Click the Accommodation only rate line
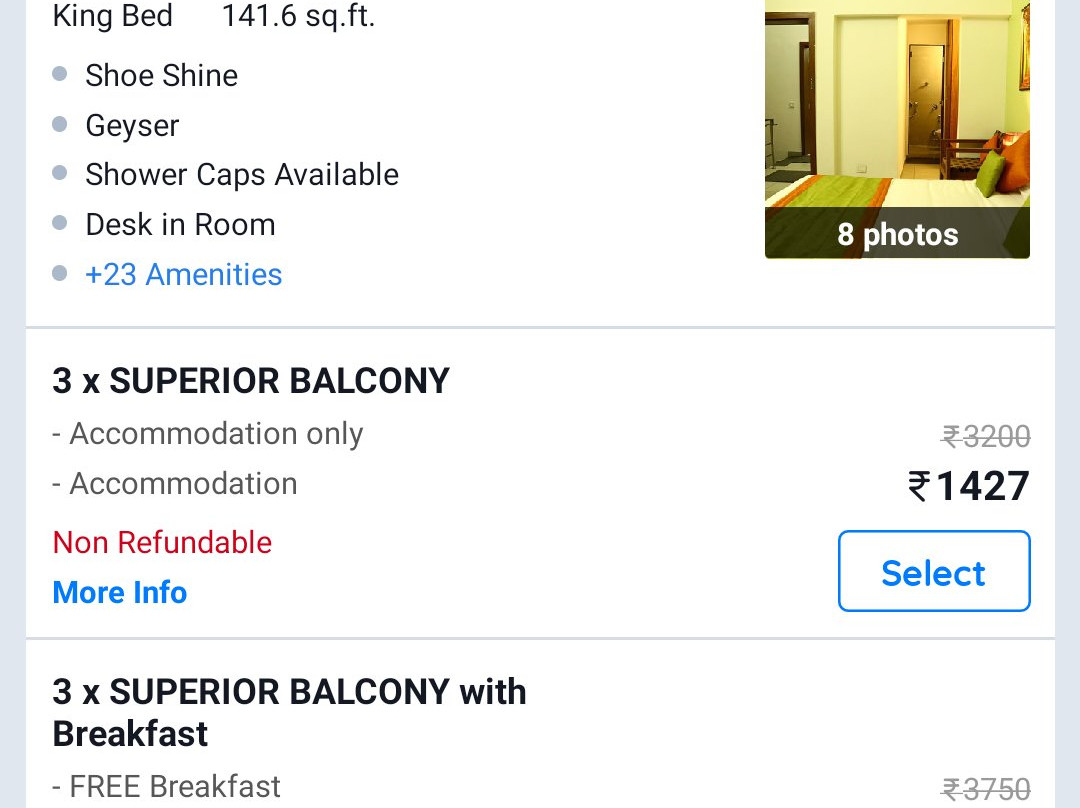Viewport: 1080px width, 808px height. click(207, 433)
